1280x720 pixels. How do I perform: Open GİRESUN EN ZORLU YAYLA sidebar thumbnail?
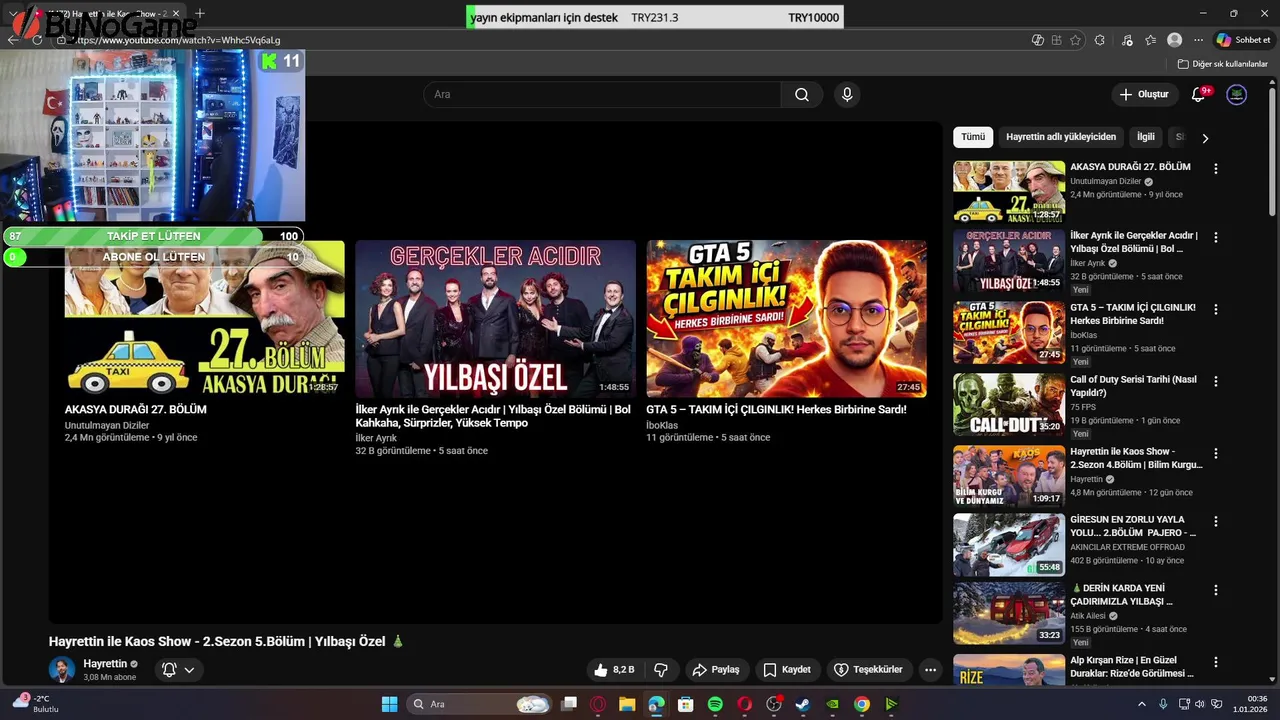point(1009,545)
